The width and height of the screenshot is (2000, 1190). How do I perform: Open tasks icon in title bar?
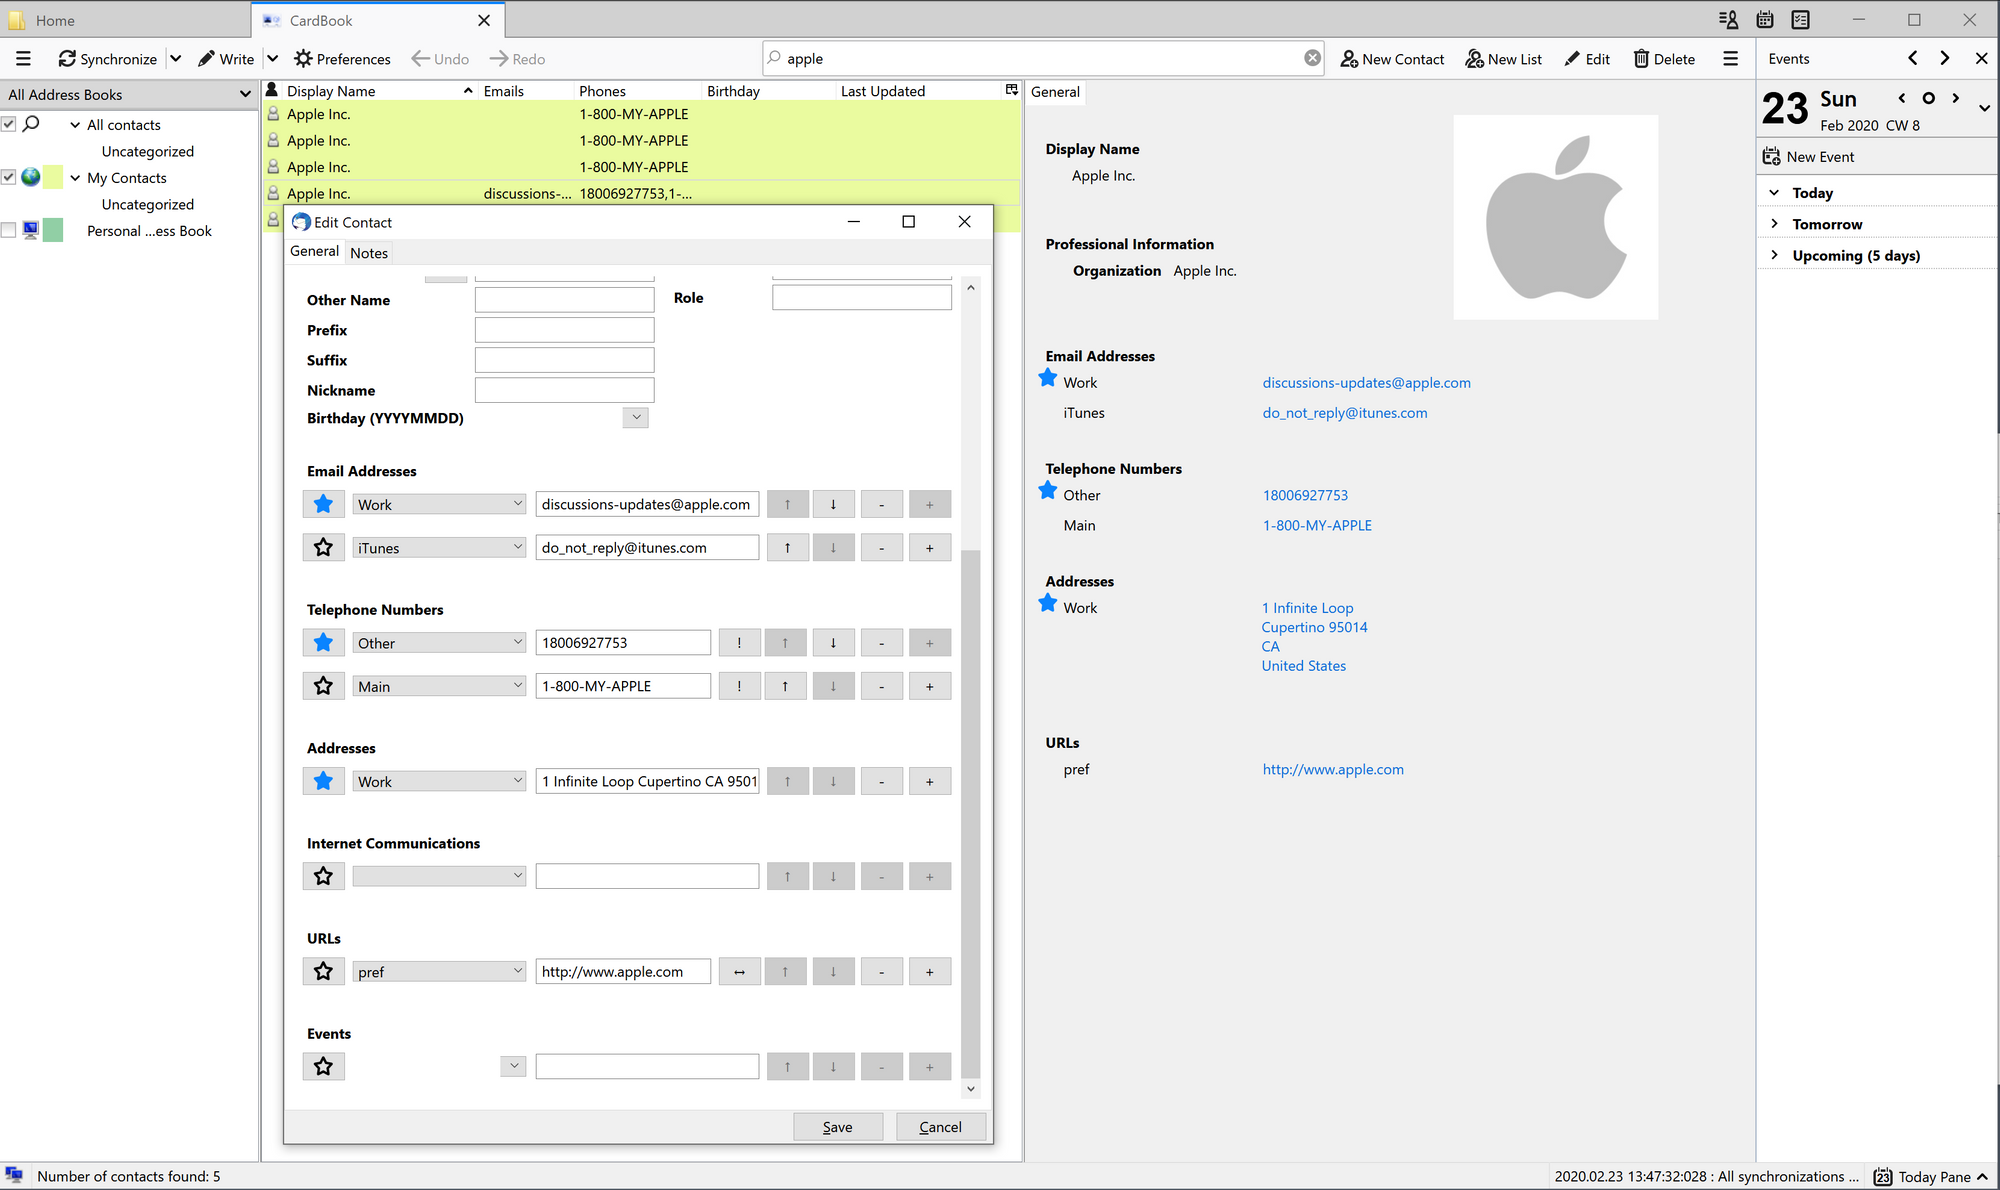pyautogui.click(x=1801, y=20)
